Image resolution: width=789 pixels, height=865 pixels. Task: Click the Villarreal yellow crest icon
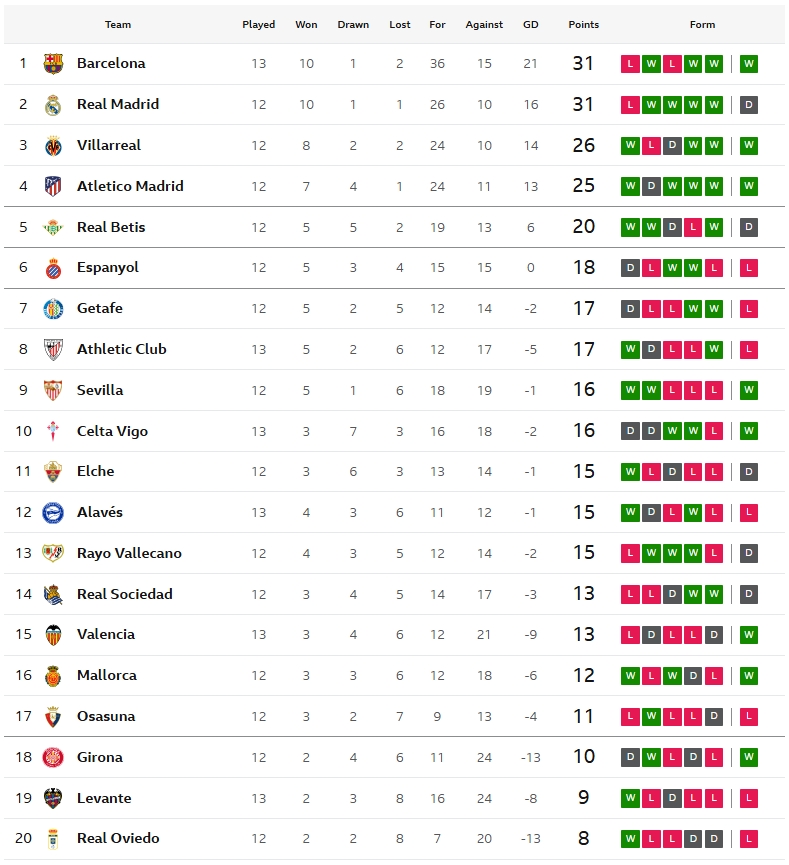pyautogui.click(x=53, y=146)
